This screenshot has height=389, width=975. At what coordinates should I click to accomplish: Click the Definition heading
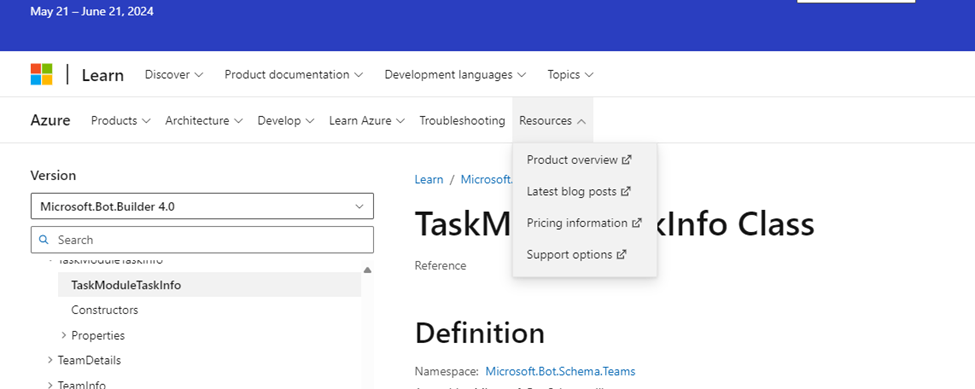tap(479, 333)
